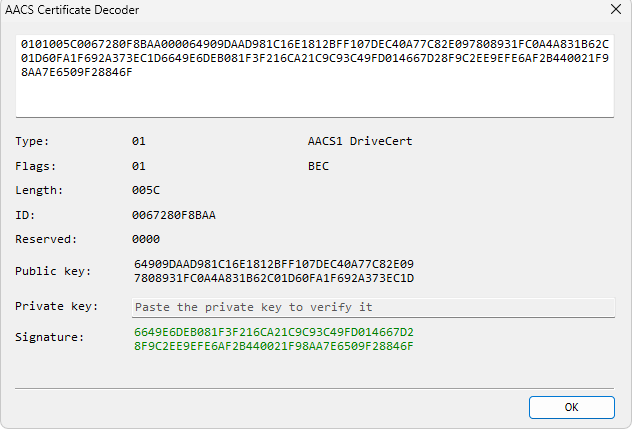
Task: Close the AACS Certificate Decoder dialog
Action: point(614,10)
